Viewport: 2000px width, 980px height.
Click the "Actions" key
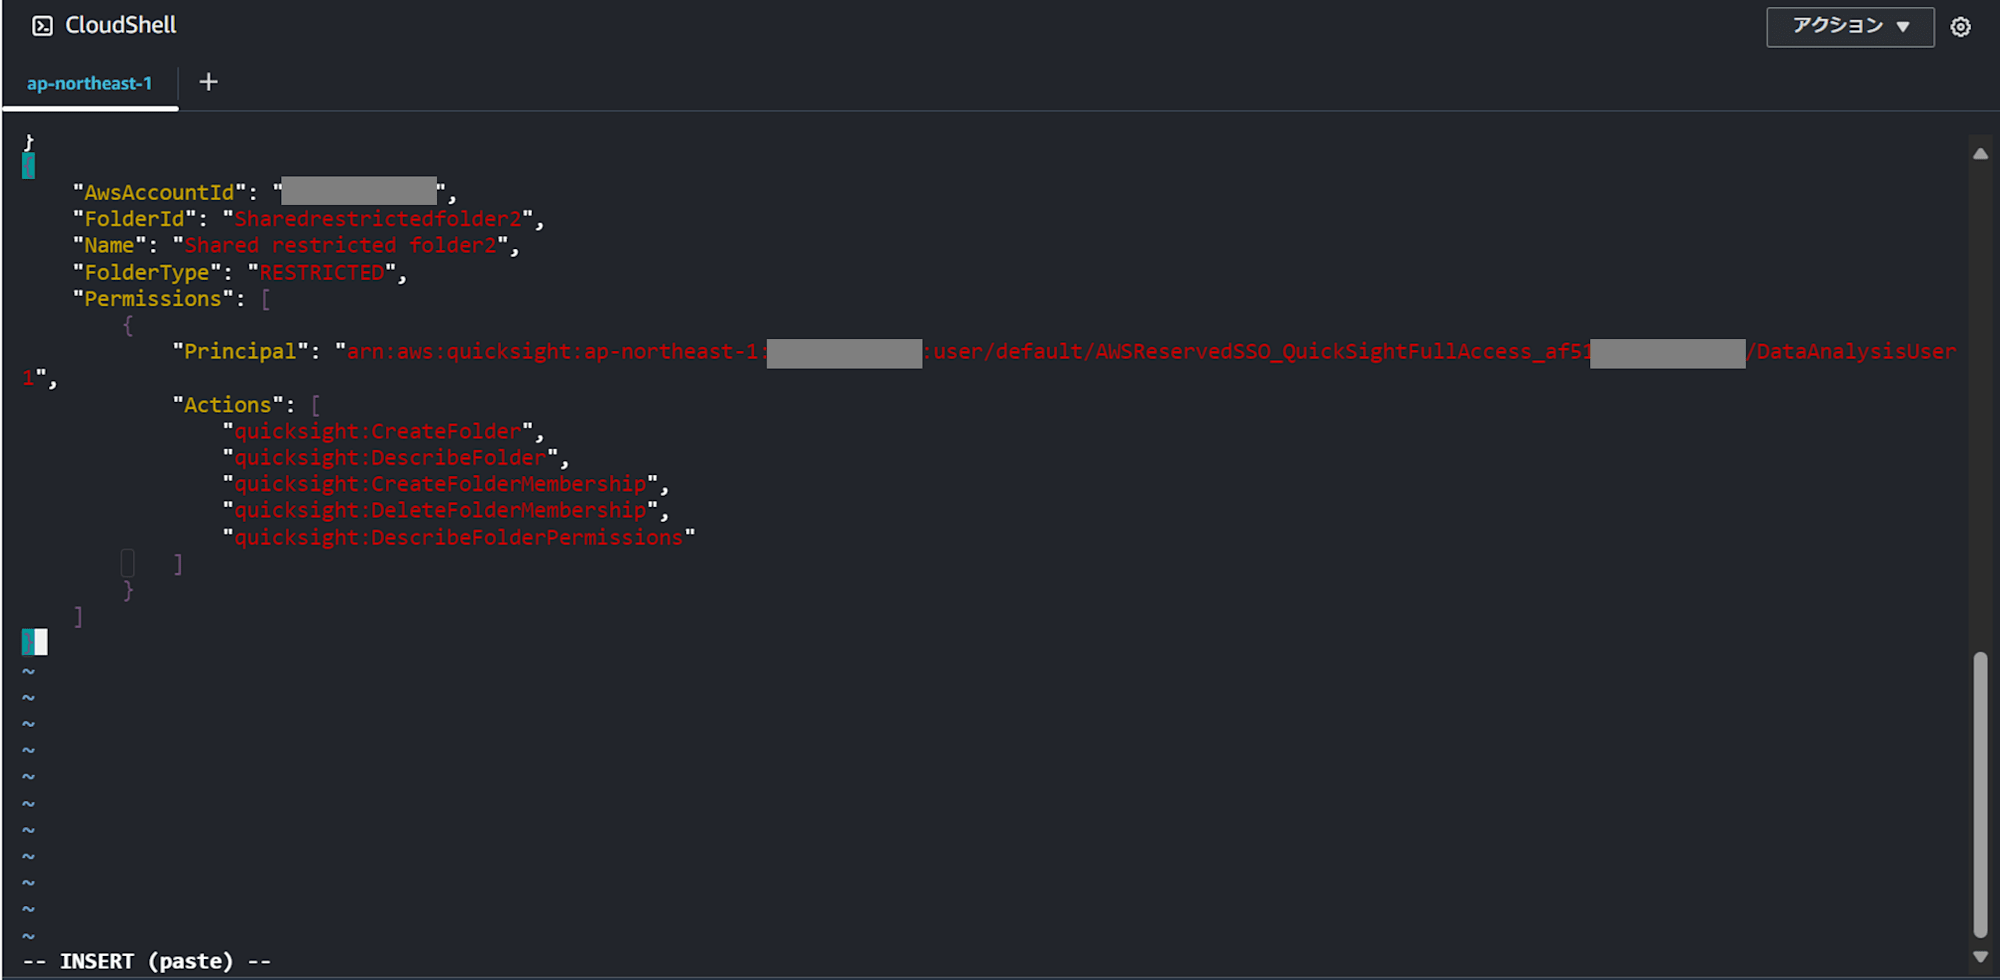(227, 405)
